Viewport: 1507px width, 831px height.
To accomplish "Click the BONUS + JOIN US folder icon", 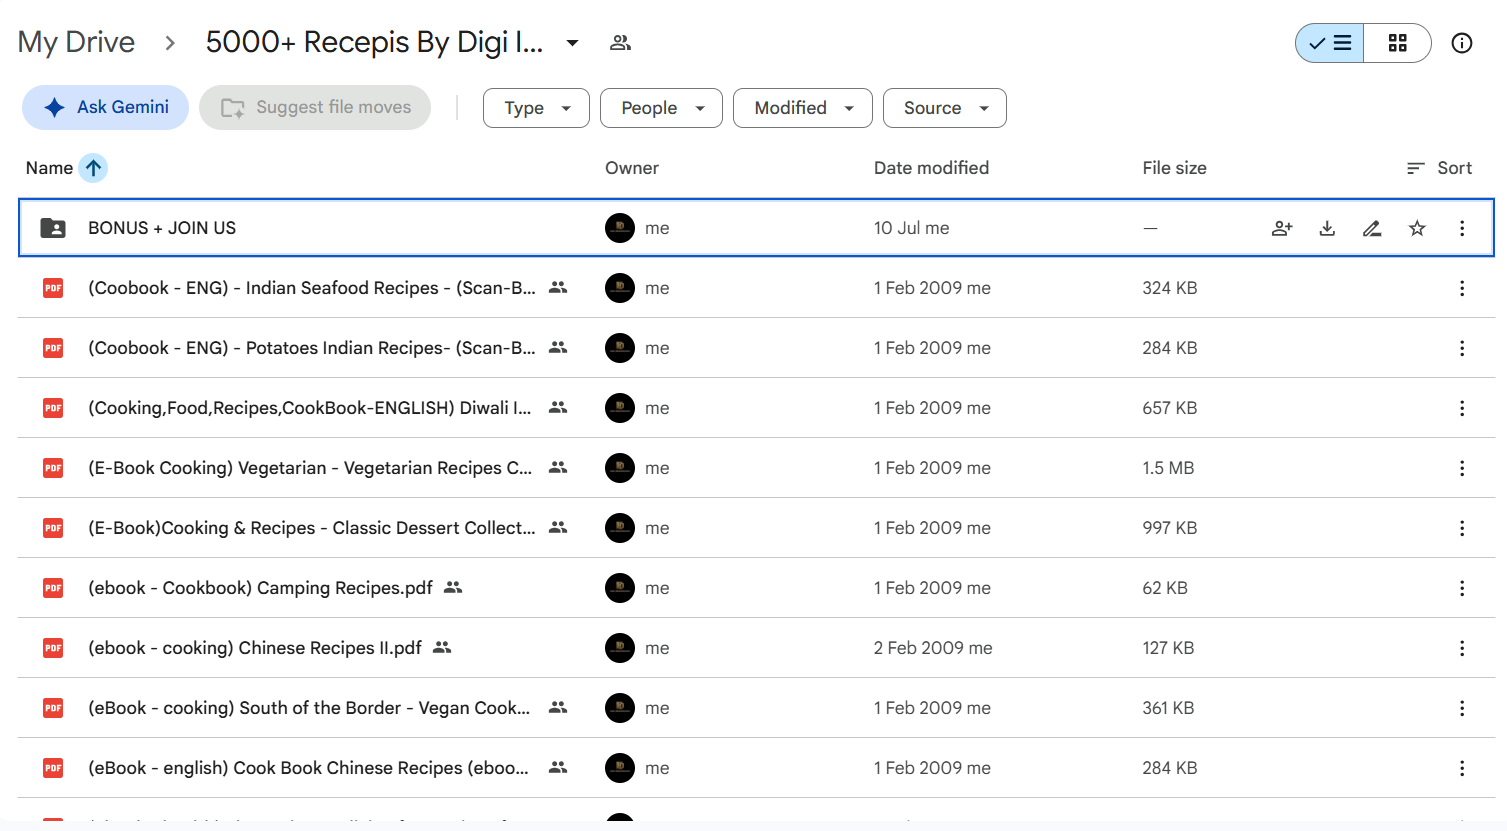I will click(53, 228).
